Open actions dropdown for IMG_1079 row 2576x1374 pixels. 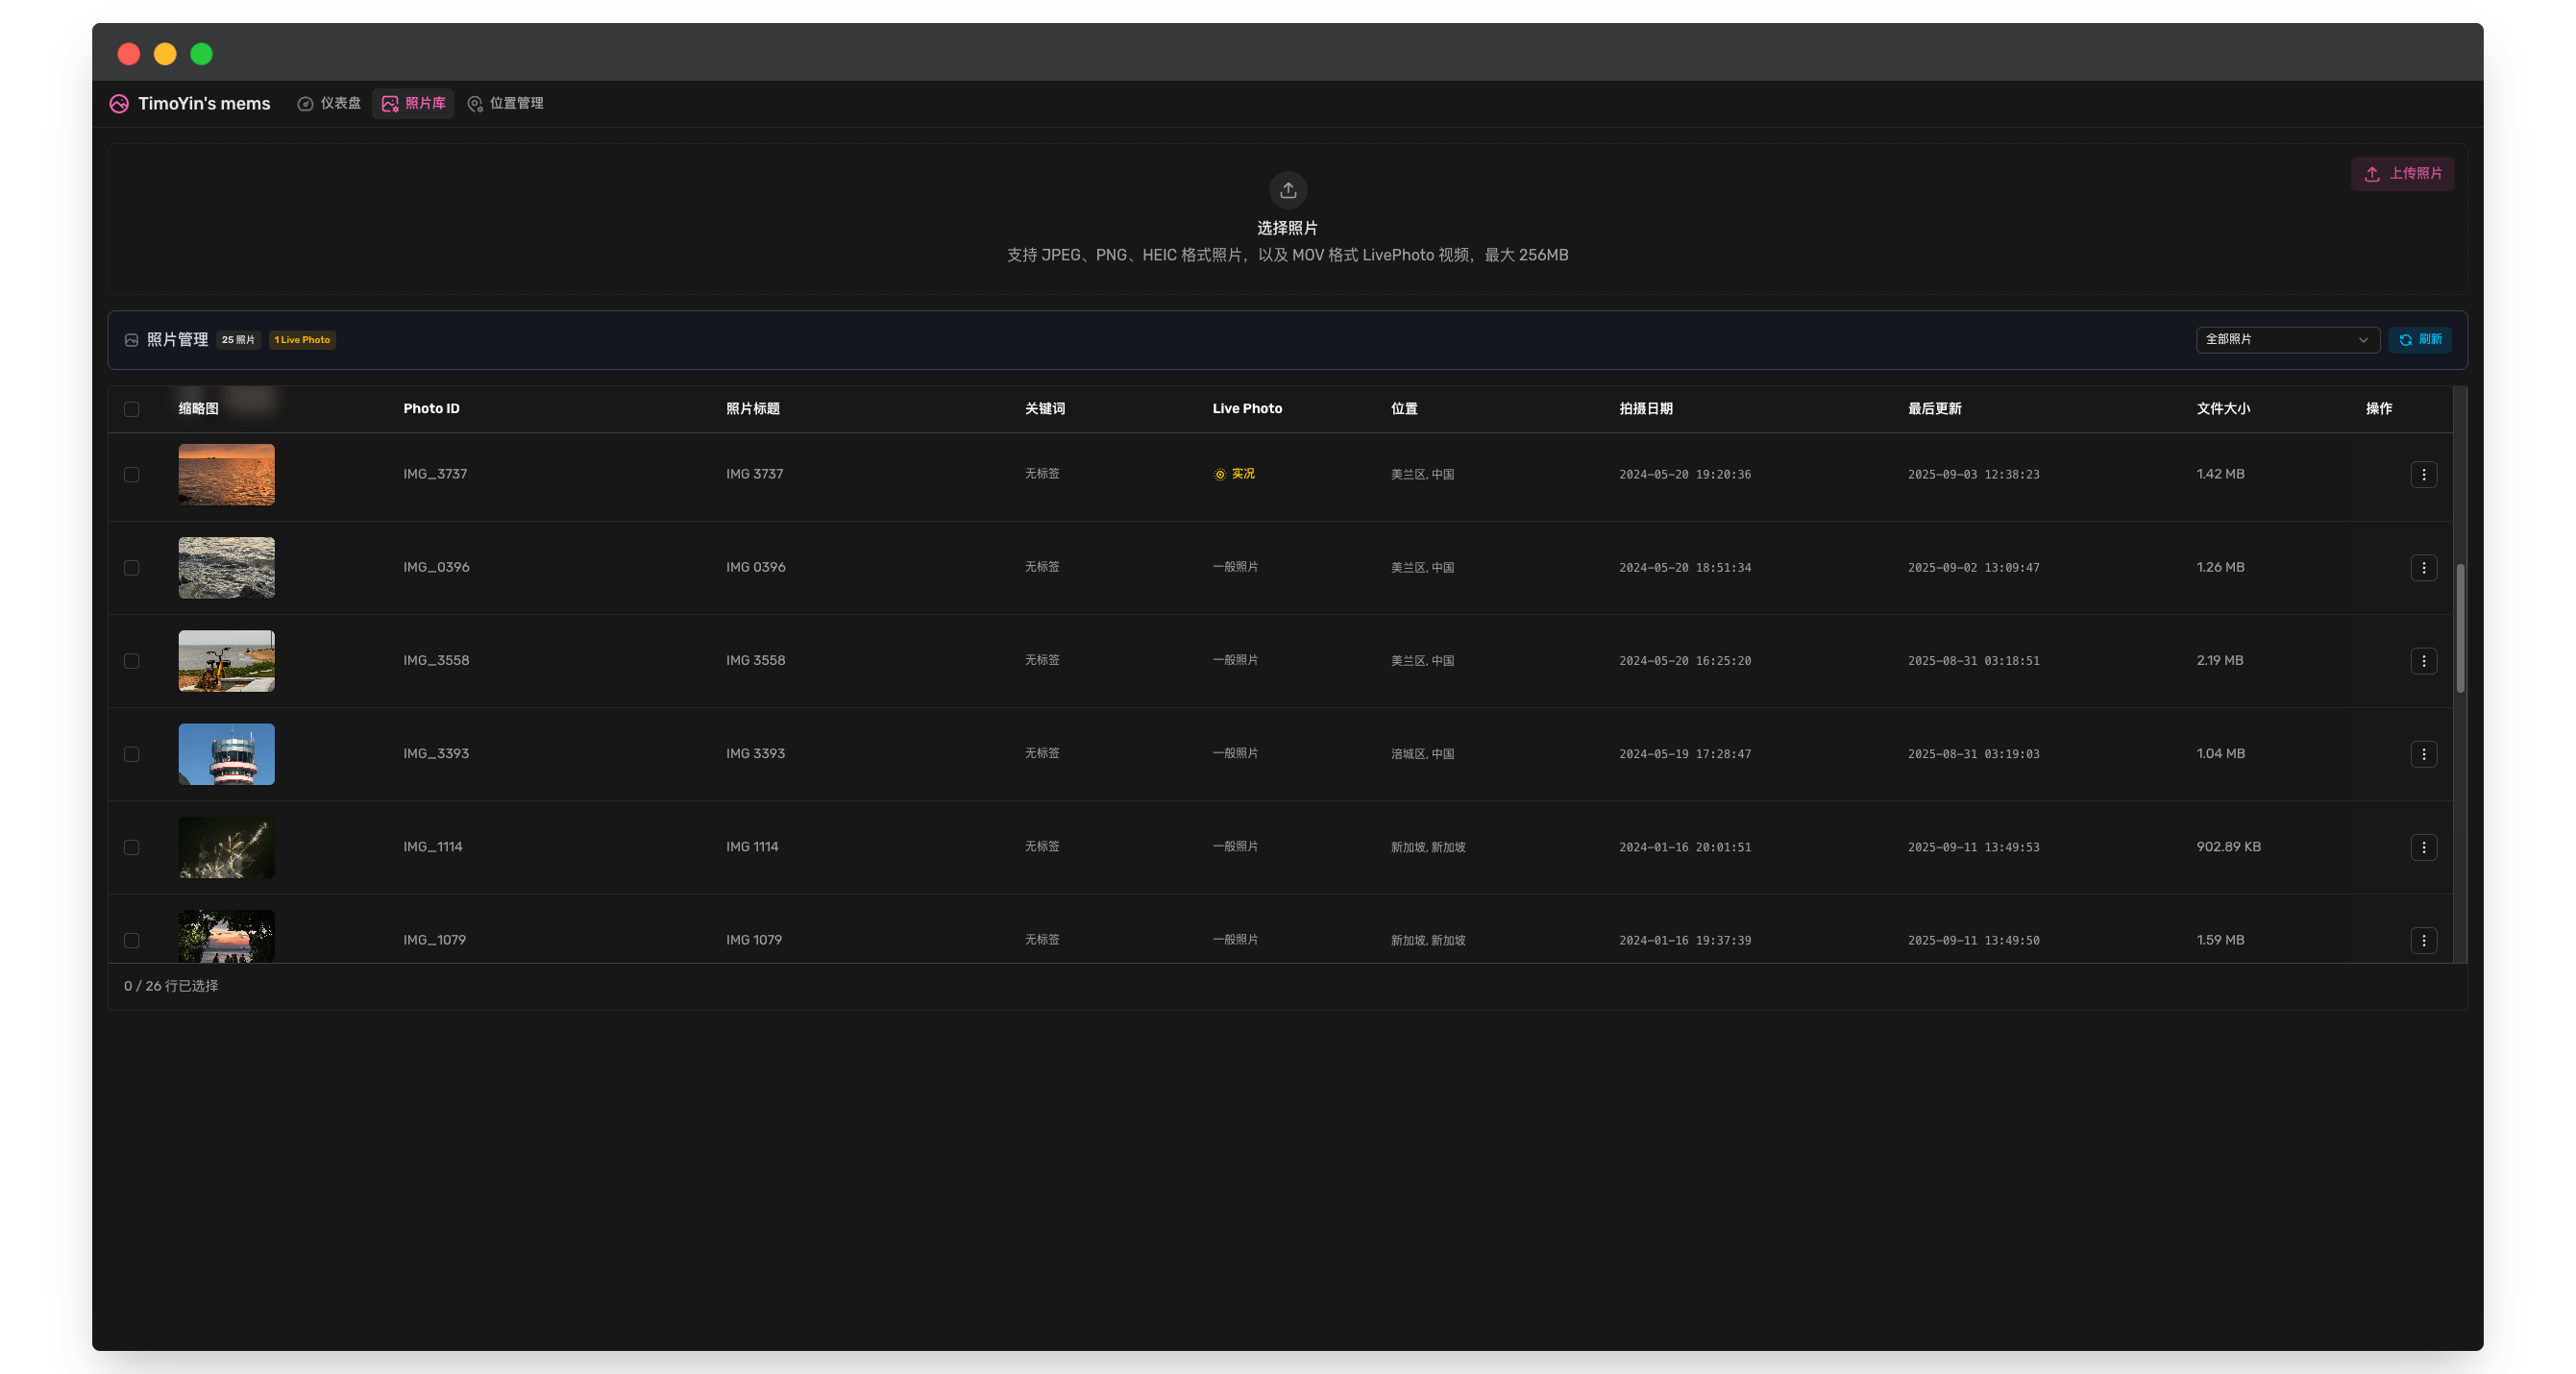coord(2423,940)
